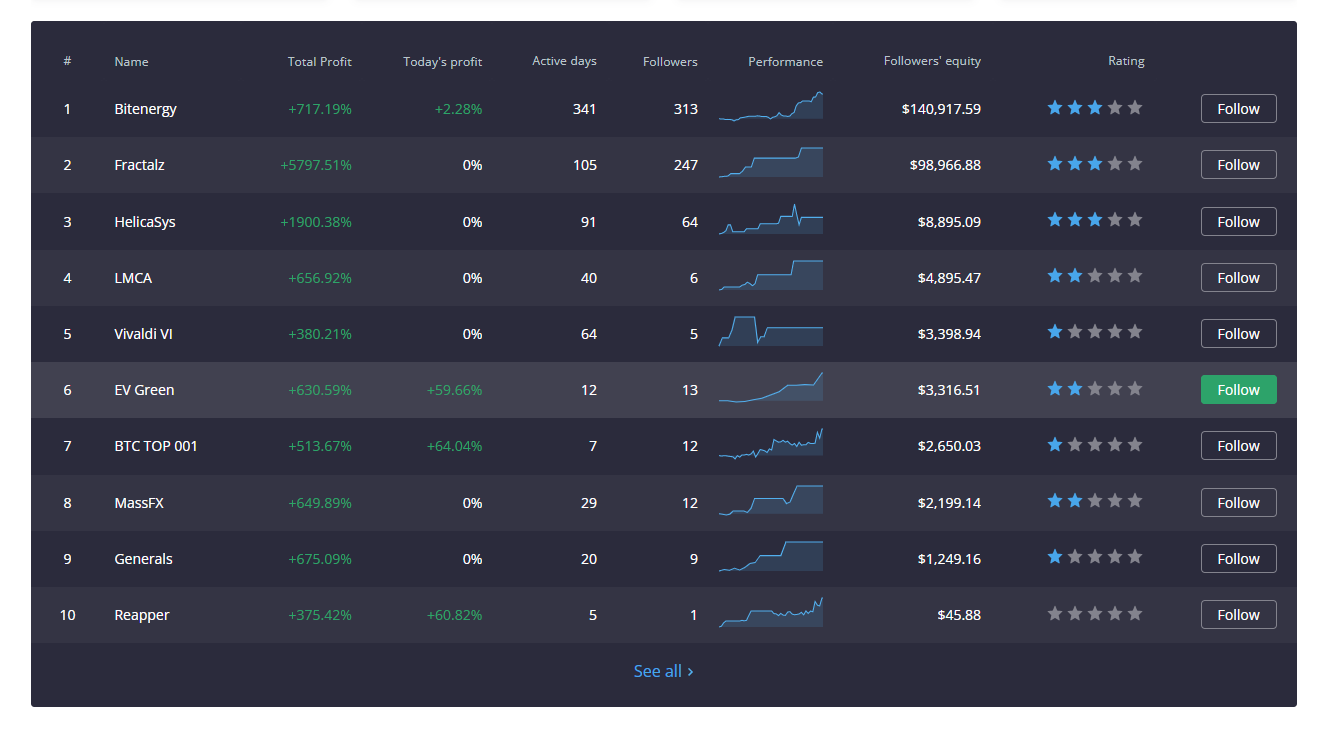
Task: Click LMCA star rating
Action: (1095, 276)
